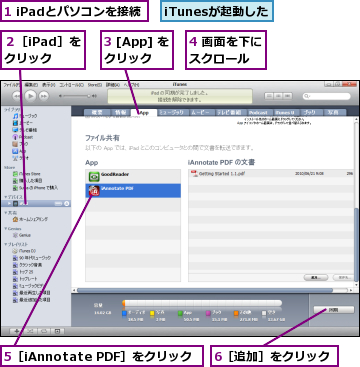Click the shuffle button at bottom
This screenshot has width=360, height=367.
(x=30, y=331)
